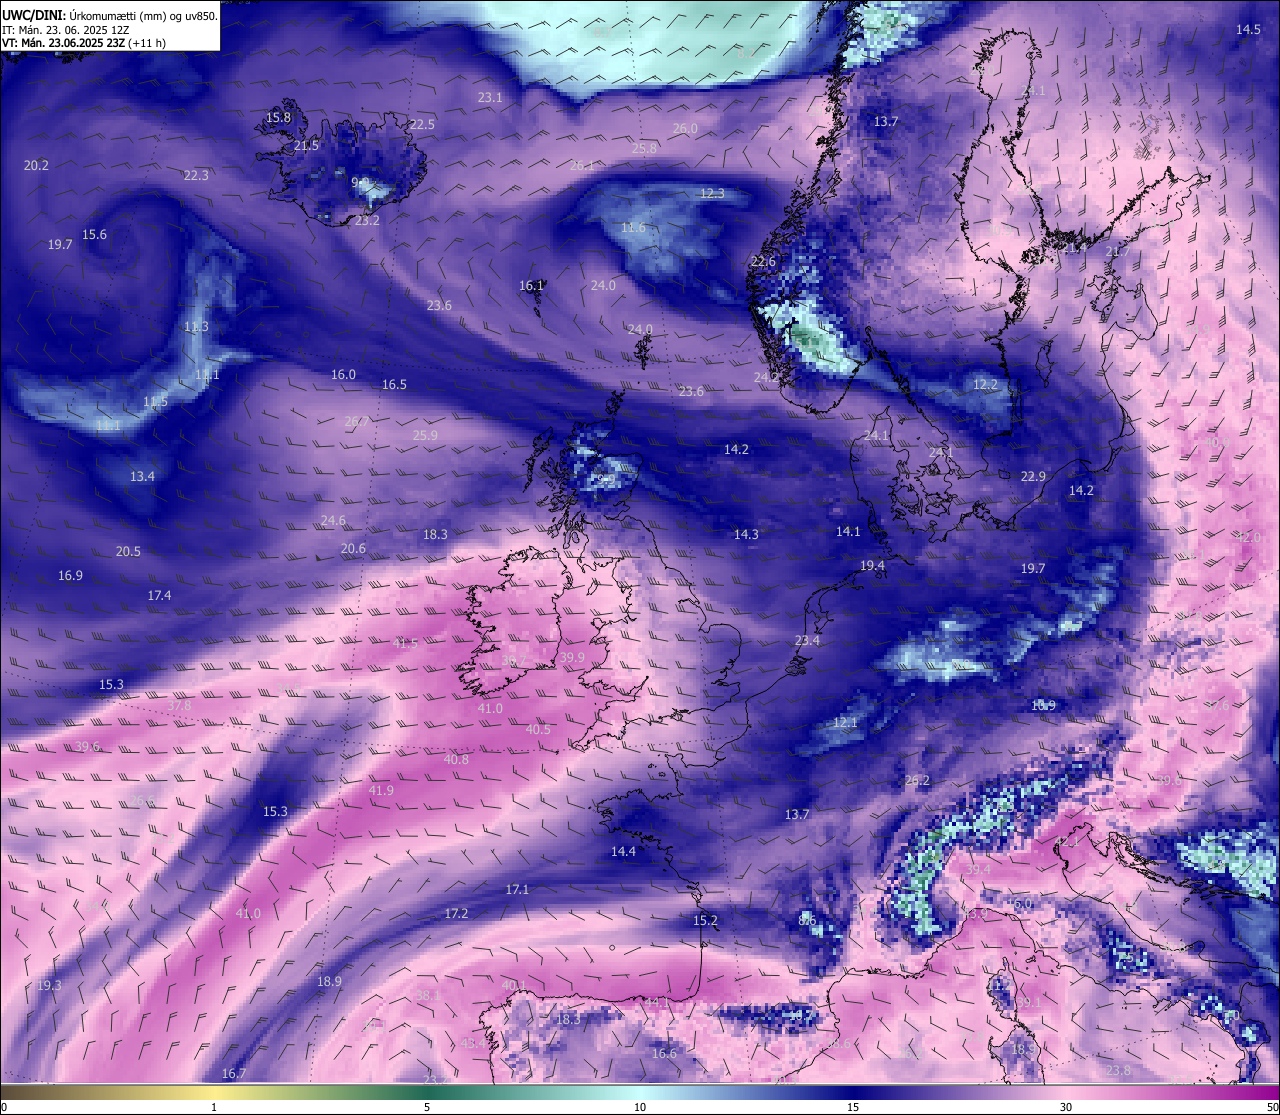Click the 14.5 value on the map

click(x=1248, y=30)
